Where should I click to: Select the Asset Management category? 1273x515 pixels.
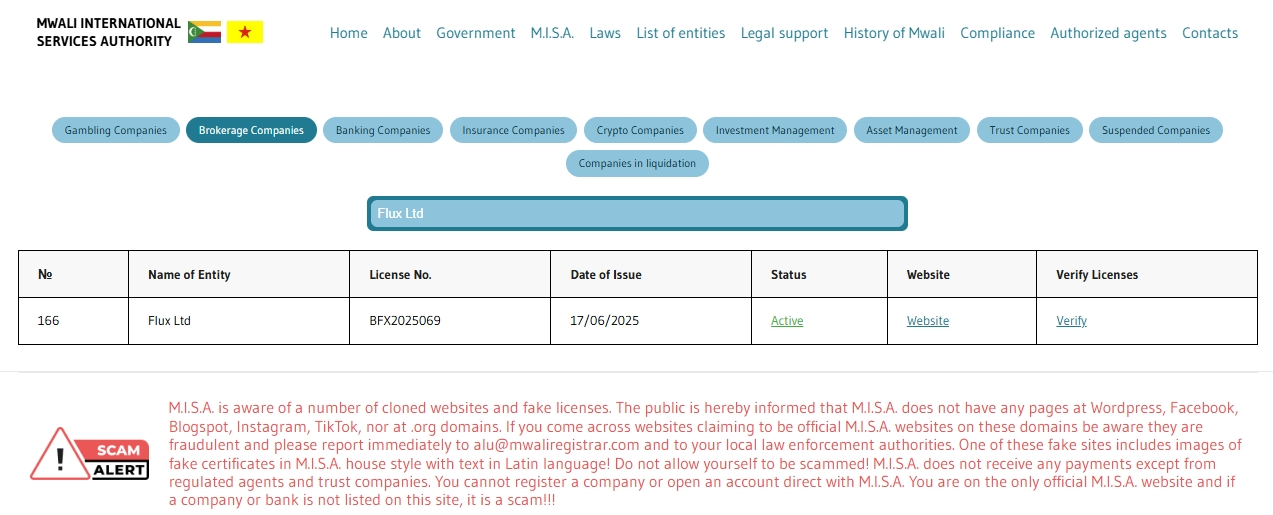tap(912, 130)
